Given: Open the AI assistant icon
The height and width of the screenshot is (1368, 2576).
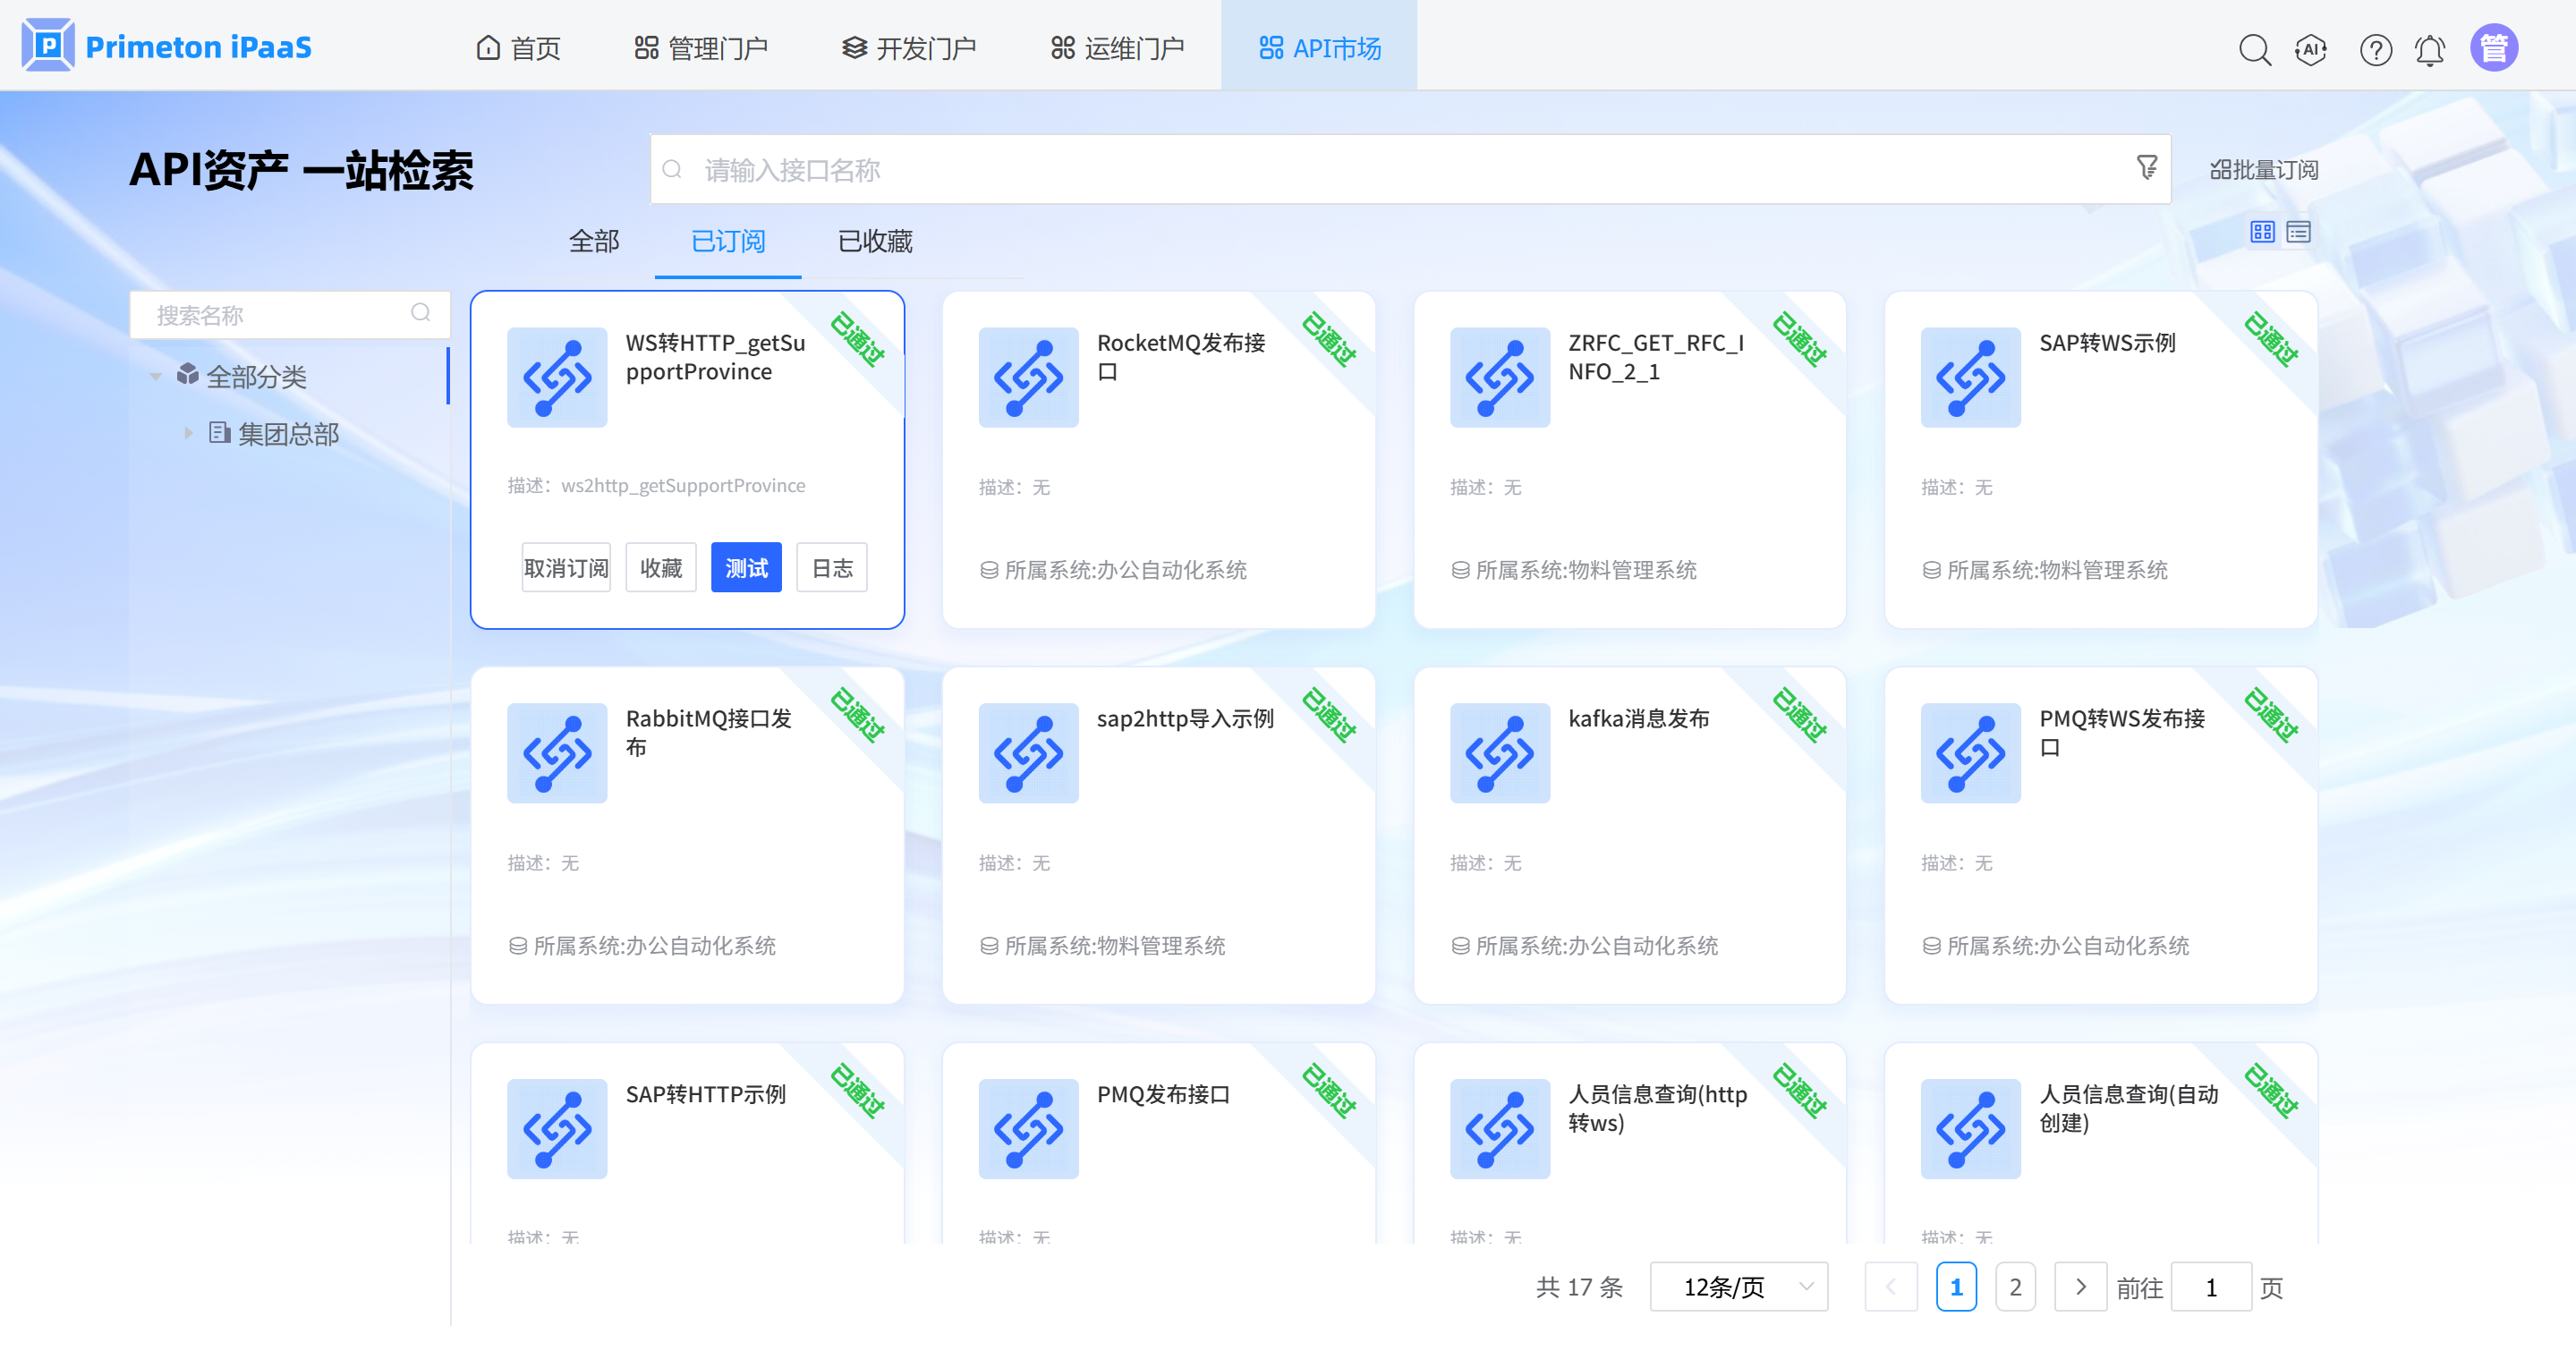Looking at the screenshot, I should (x=2311, y=49).
